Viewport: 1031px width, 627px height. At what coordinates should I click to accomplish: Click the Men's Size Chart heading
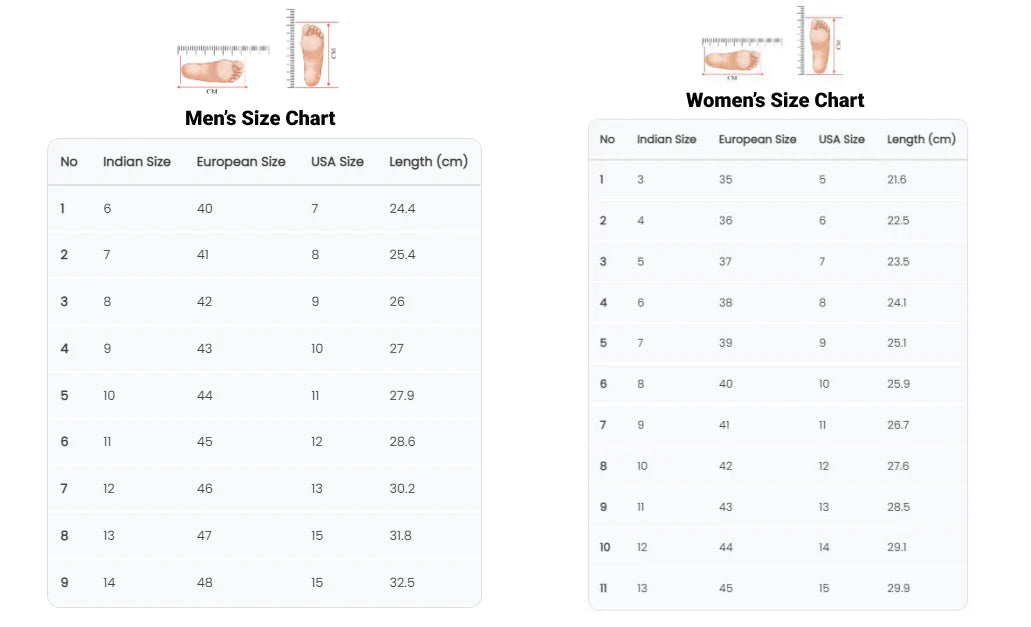point(260,118)
